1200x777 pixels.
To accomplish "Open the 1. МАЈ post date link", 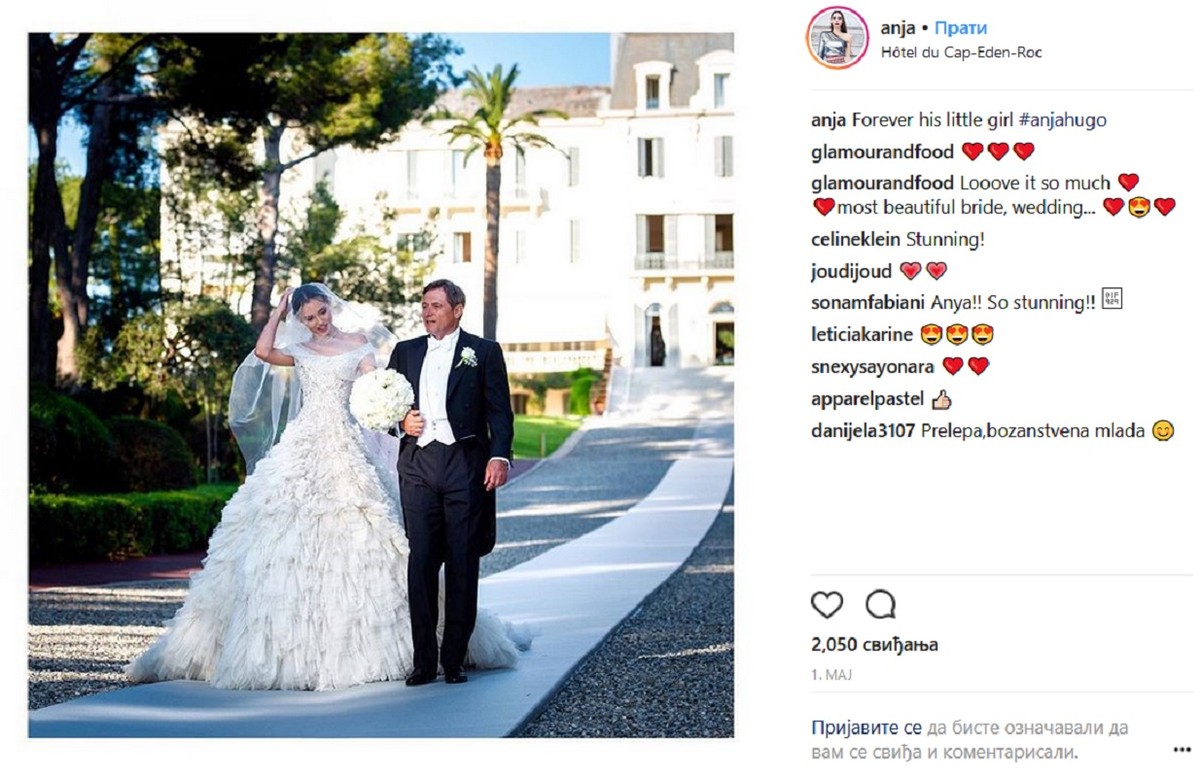I will click(830, 676).
